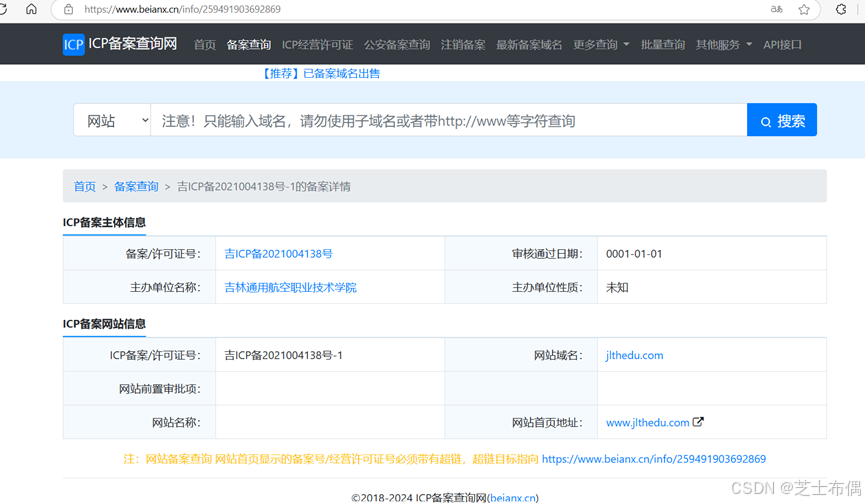Click the ICP logo icon
Screen dimensions: 865x503
(x=73, y=44)
